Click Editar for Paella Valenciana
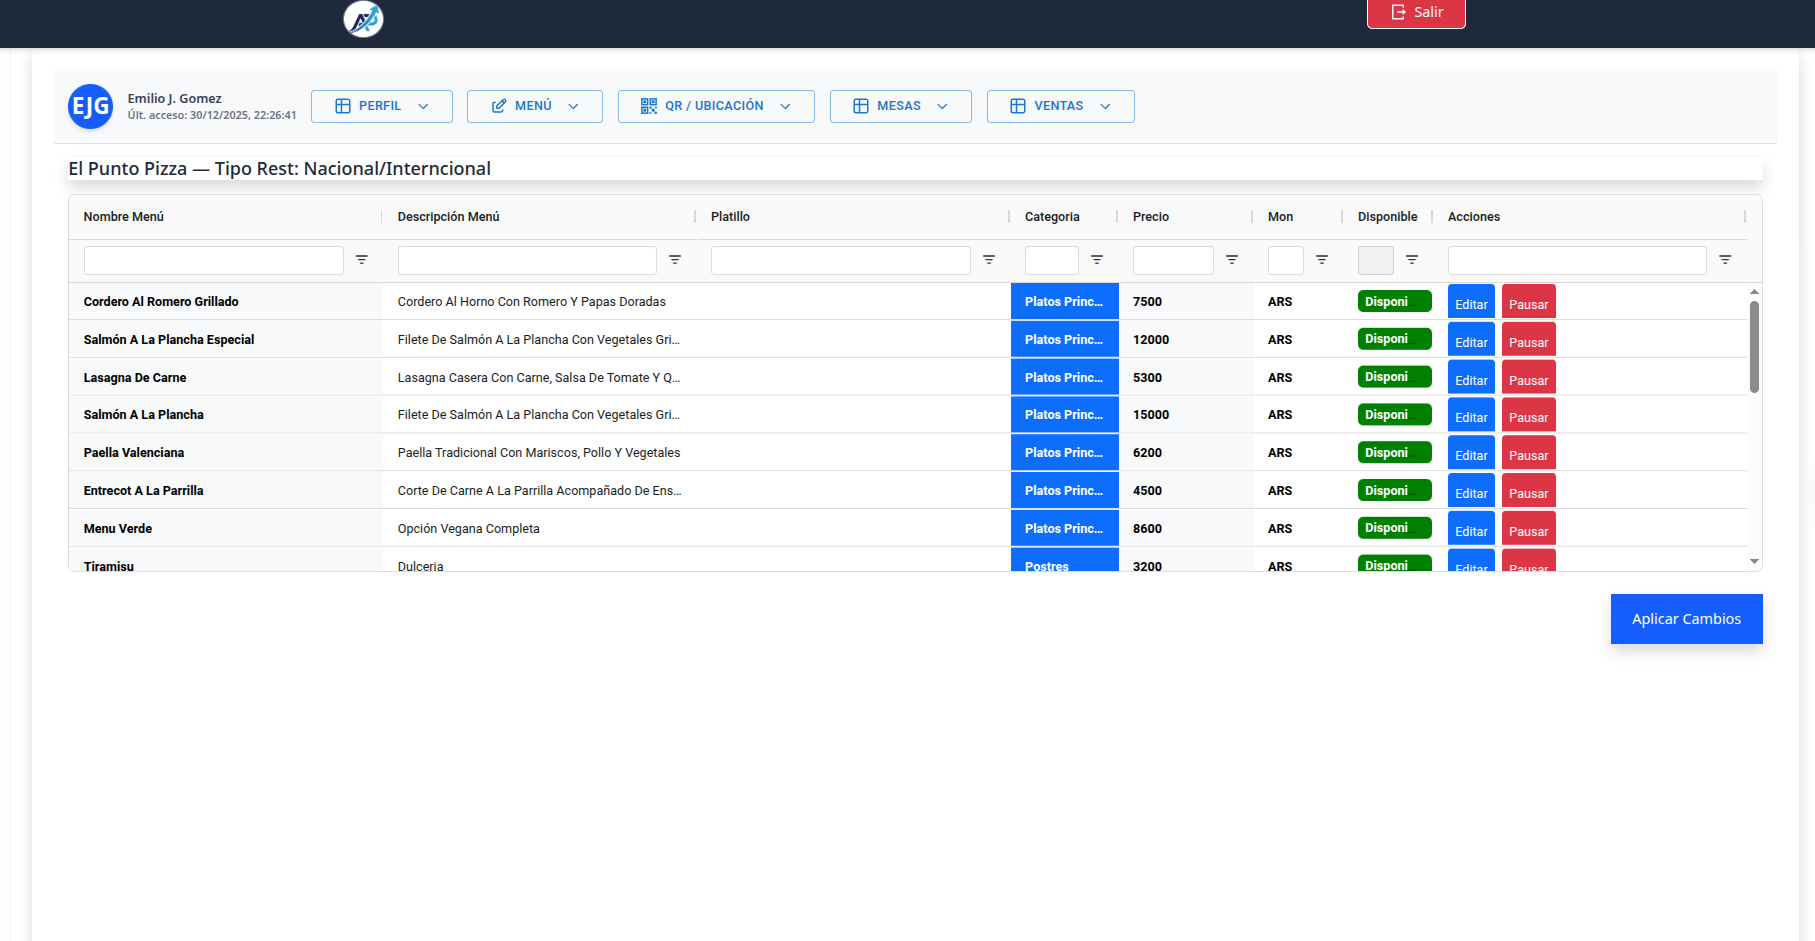The height and width of the screenshot is (941, 1815). coord(1471,454)
